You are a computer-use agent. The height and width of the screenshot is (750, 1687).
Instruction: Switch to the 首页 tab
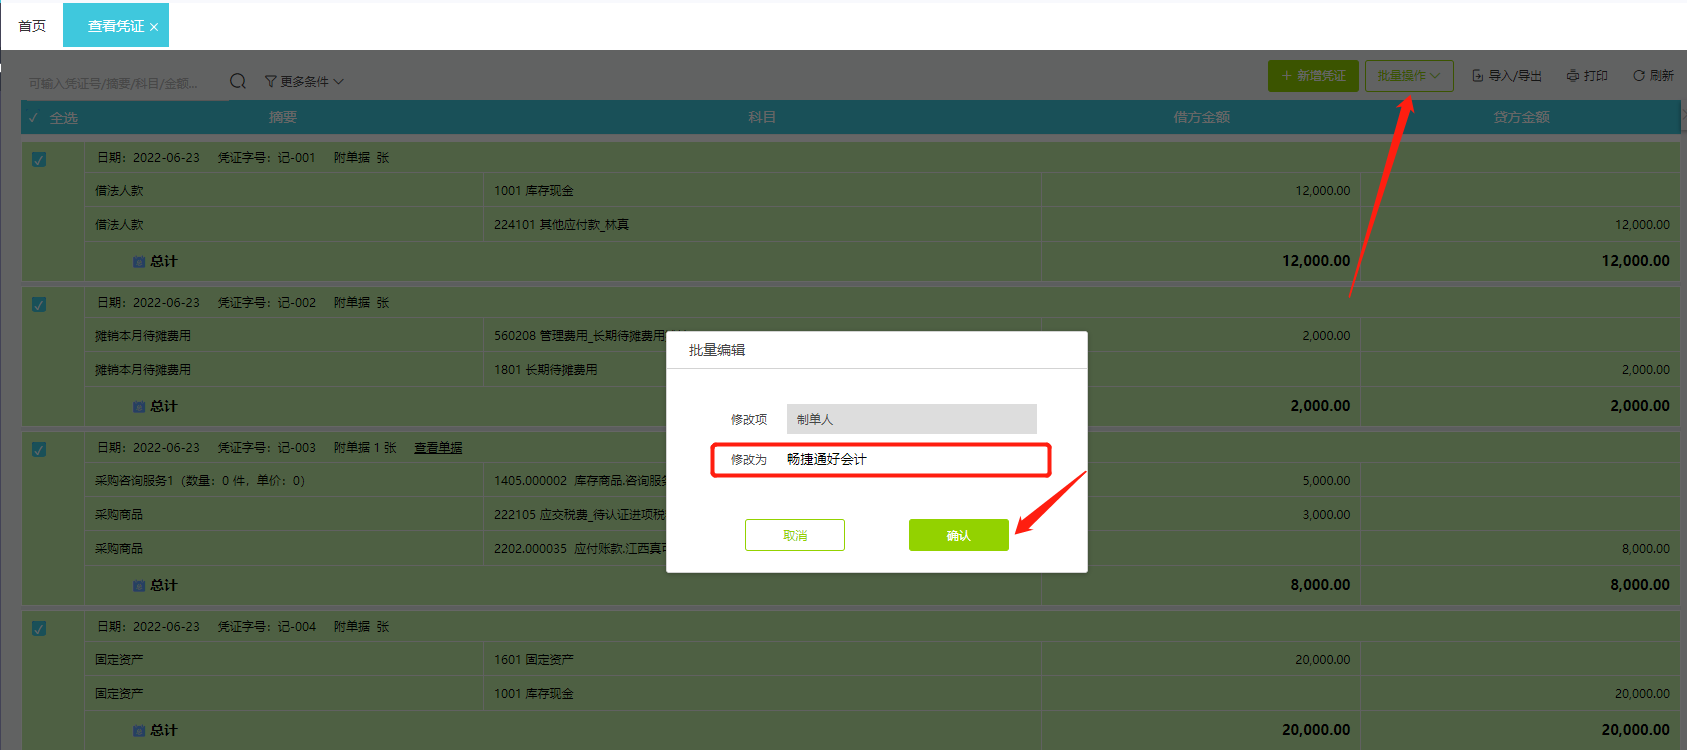[x=32, y=25]
